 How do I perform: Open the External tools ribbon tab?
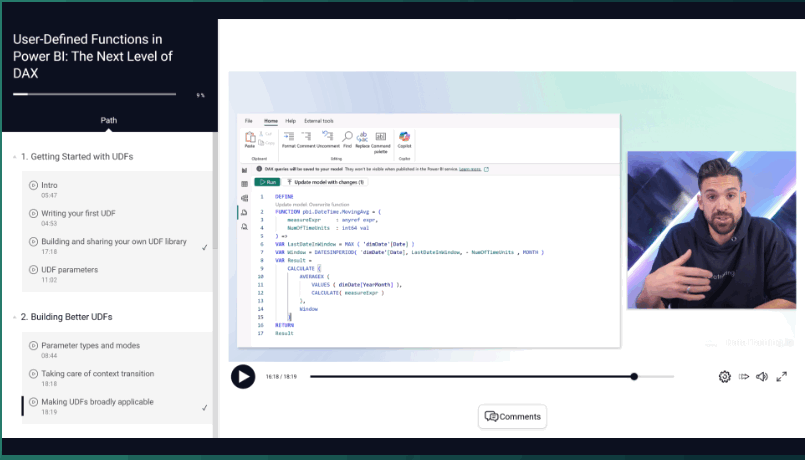pyautogui.click(x=319, y=121)
